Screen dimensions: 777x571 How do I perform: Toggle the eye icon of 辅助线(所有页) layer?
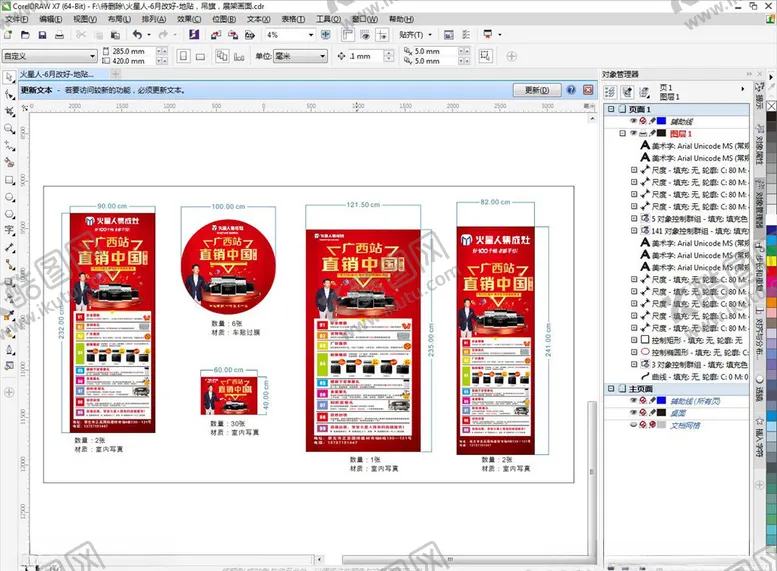(x=633, y=400)
